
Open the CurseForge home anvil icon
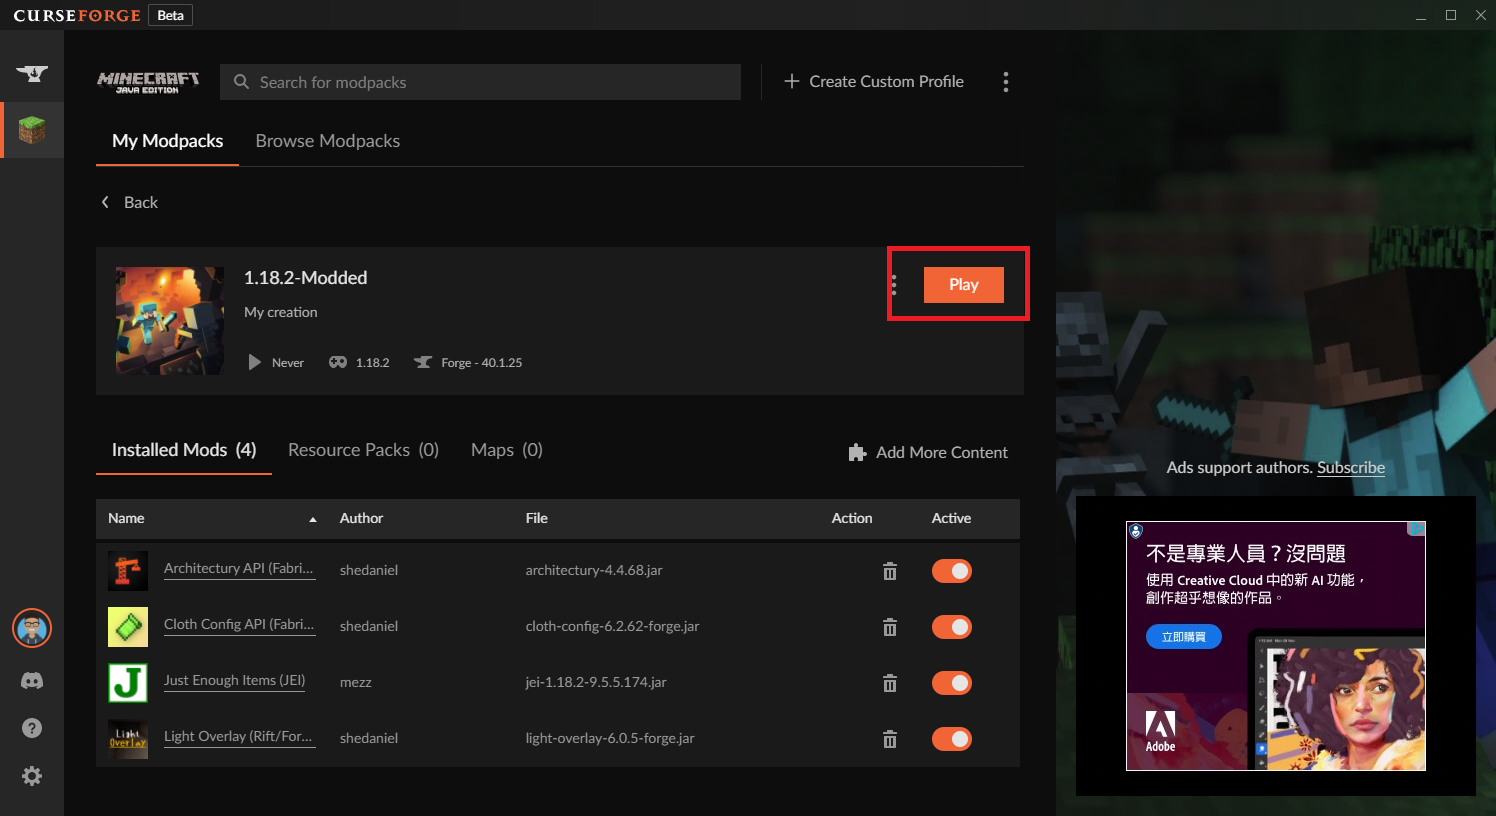(32, 74)
